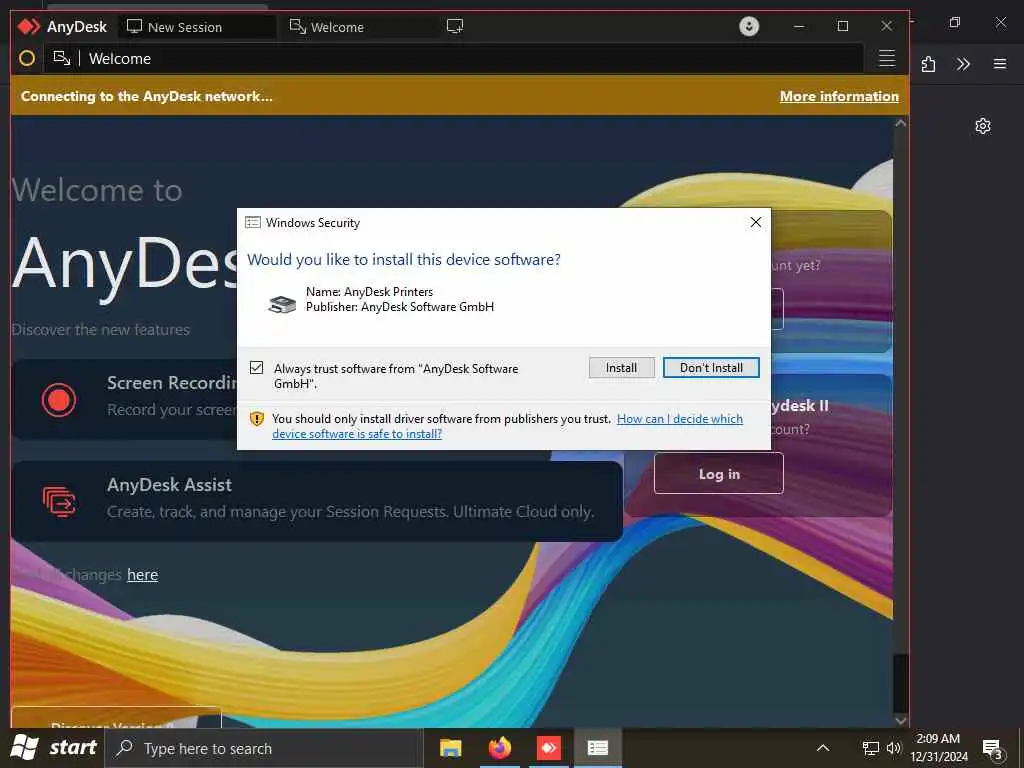The height and width of the screenshot is (768, 1024).
Task: Click the browser extensions puzzle icon
Action: coord(928,64)
